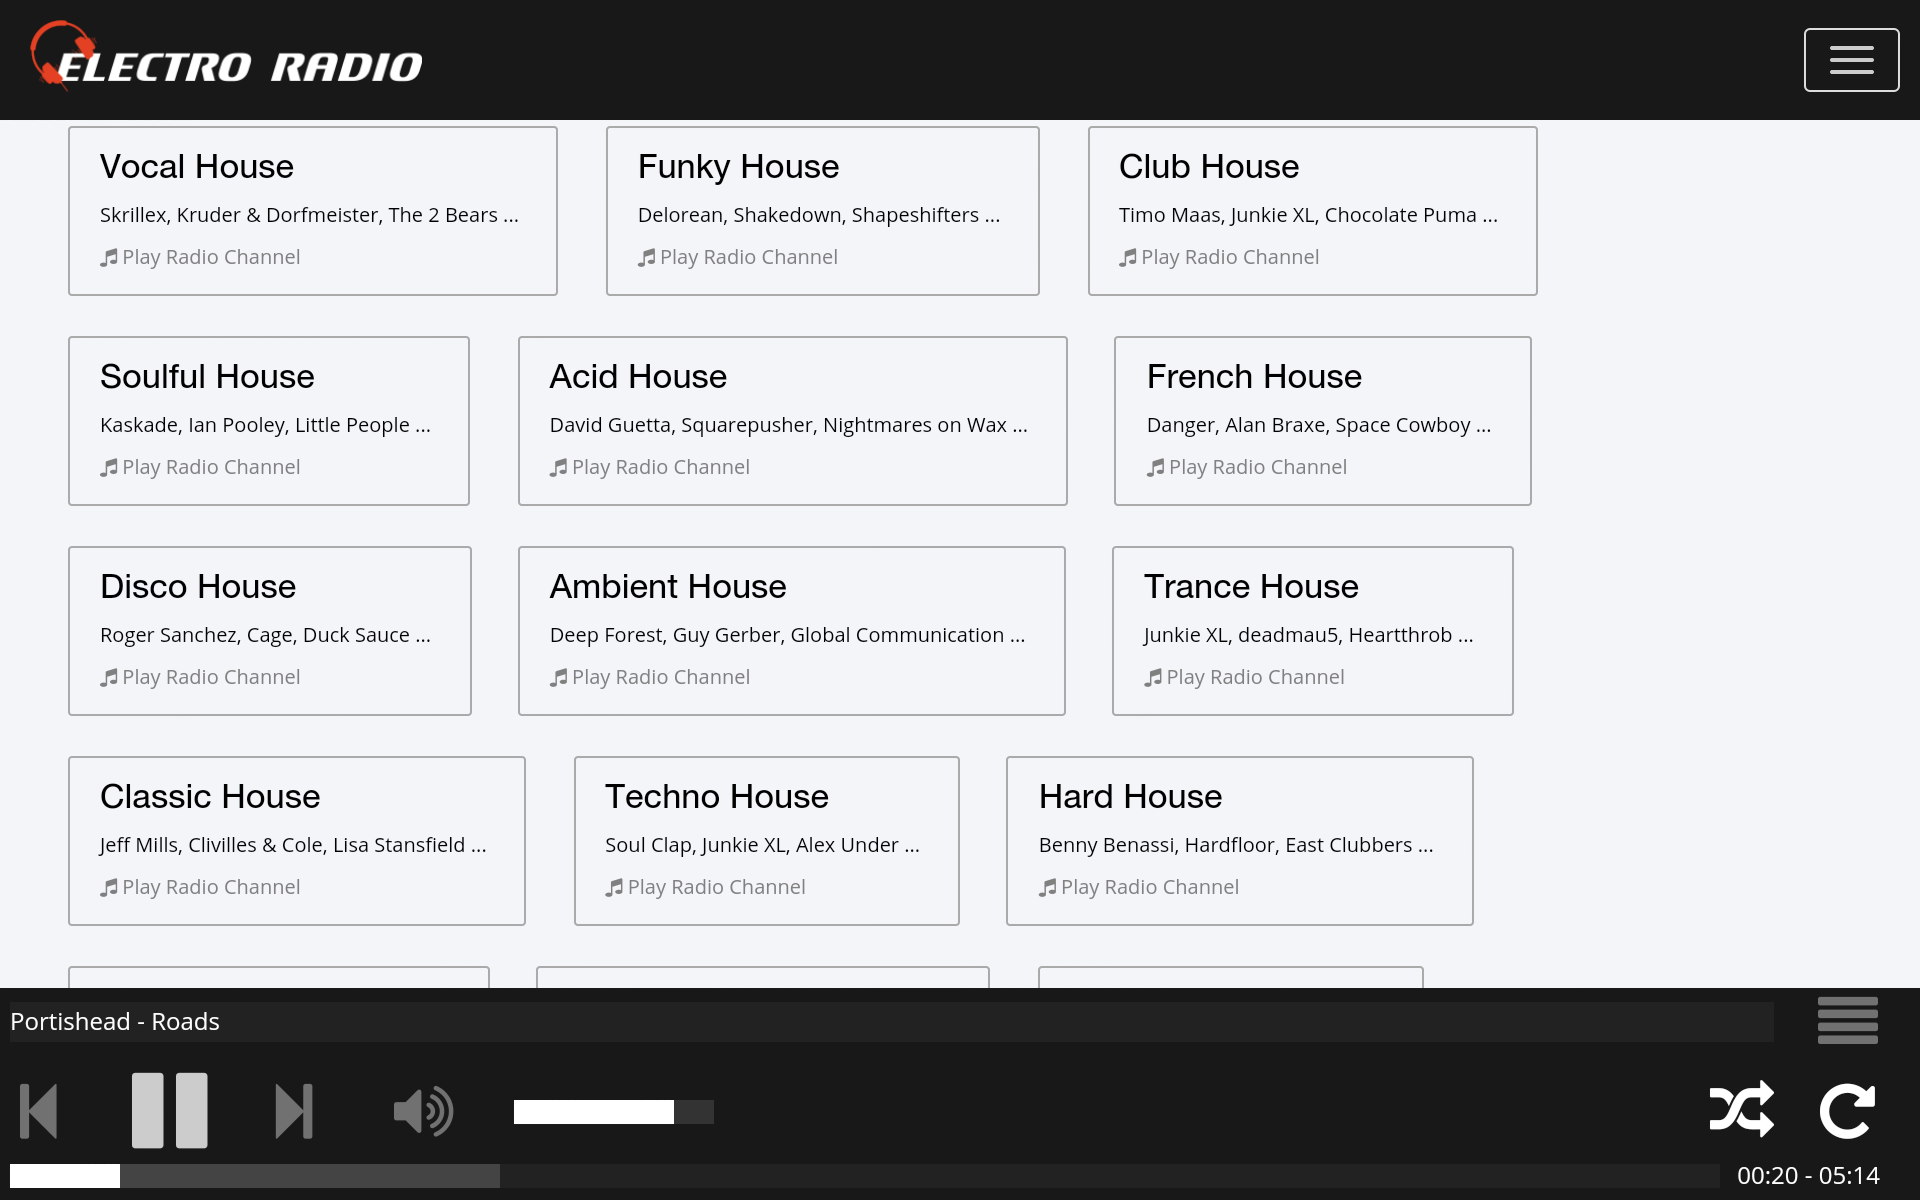Play Club House radio channel

tap(1219, 257)
